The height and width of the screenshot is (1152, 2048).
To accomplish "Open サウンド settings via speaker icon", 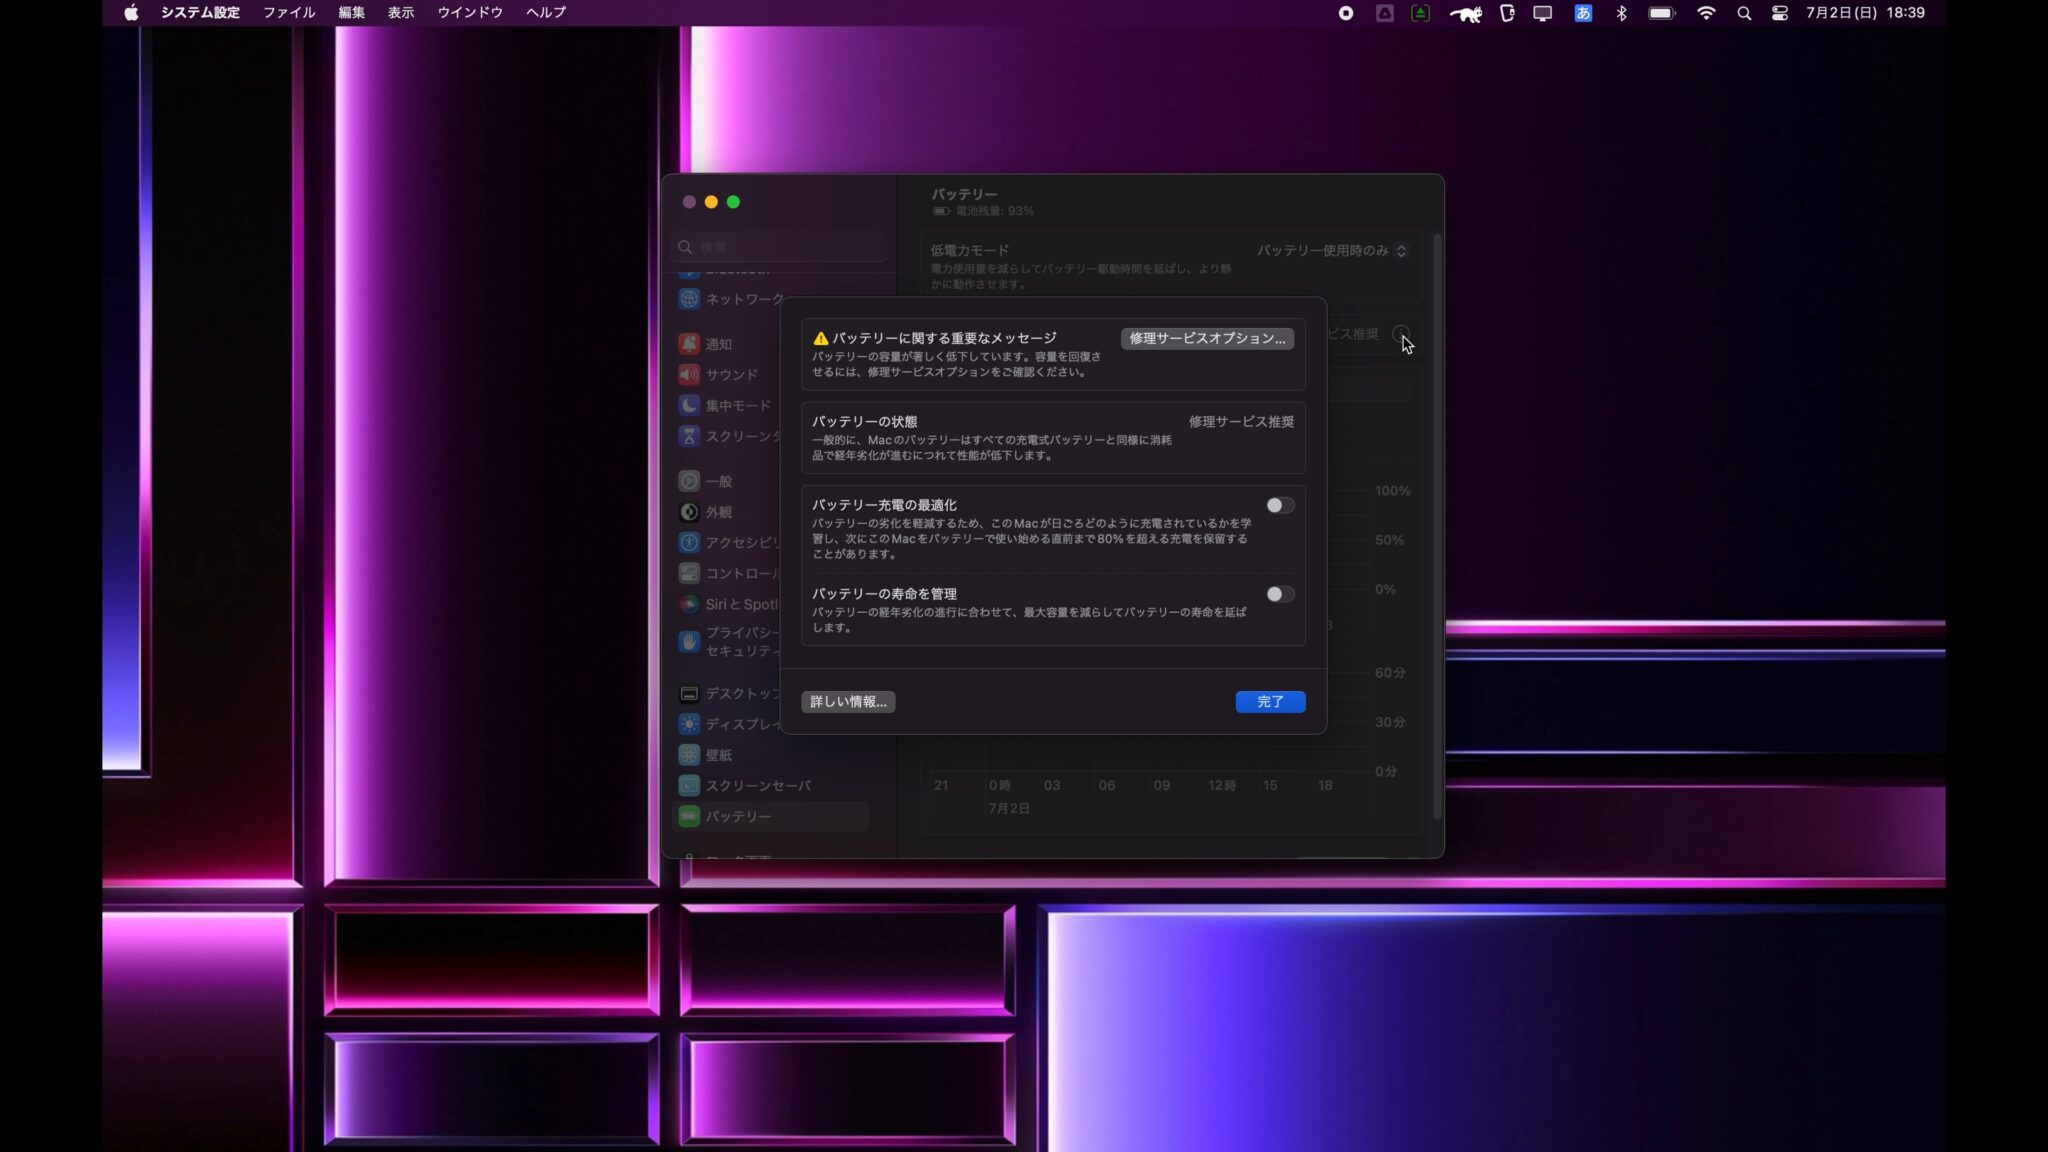I will [690, 374].
